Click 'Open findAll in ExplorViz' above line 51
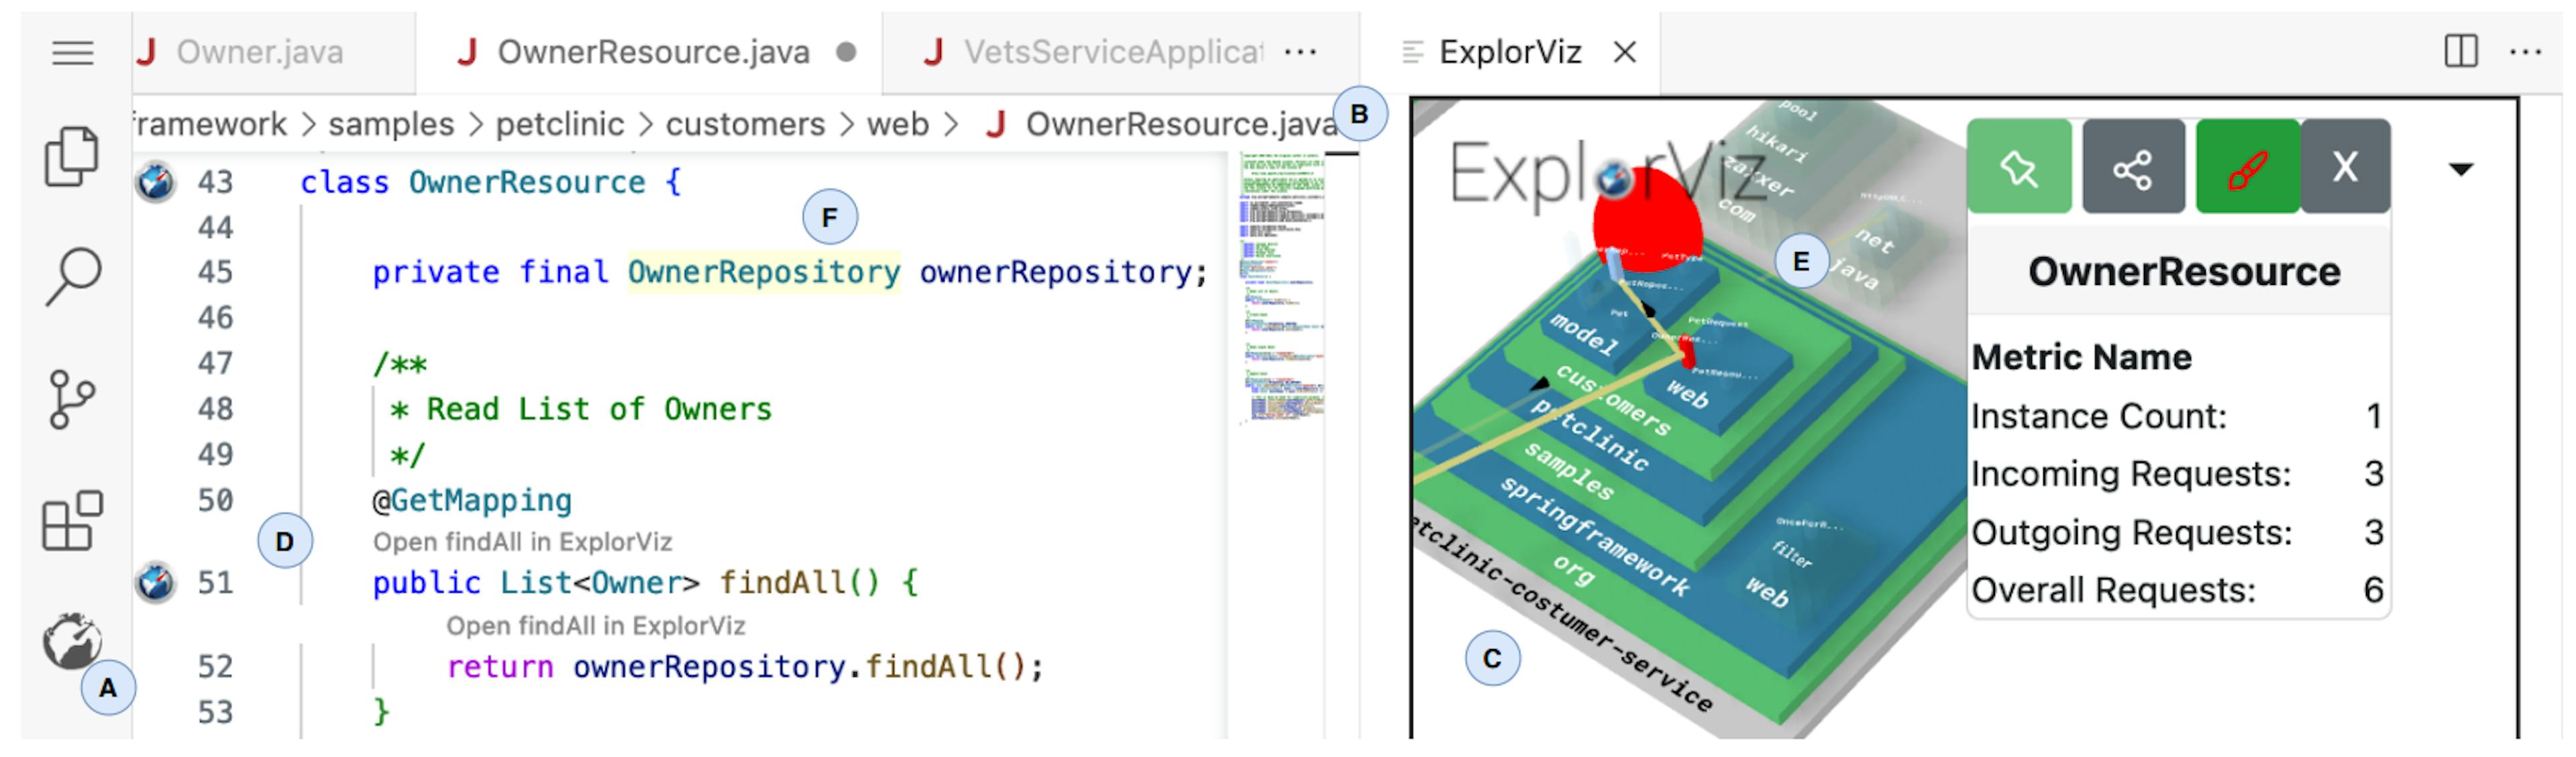 coord(522,542)
